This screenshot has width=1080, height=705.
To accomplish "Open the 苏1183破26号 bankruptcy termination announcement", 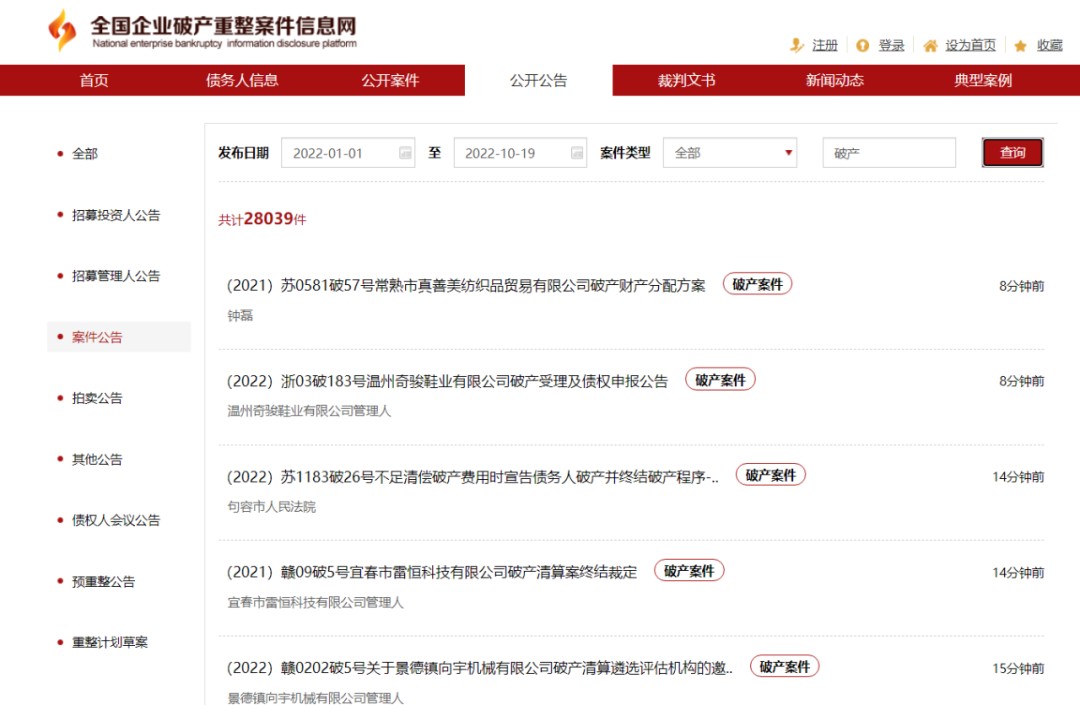I will click(x=472, y=477).
